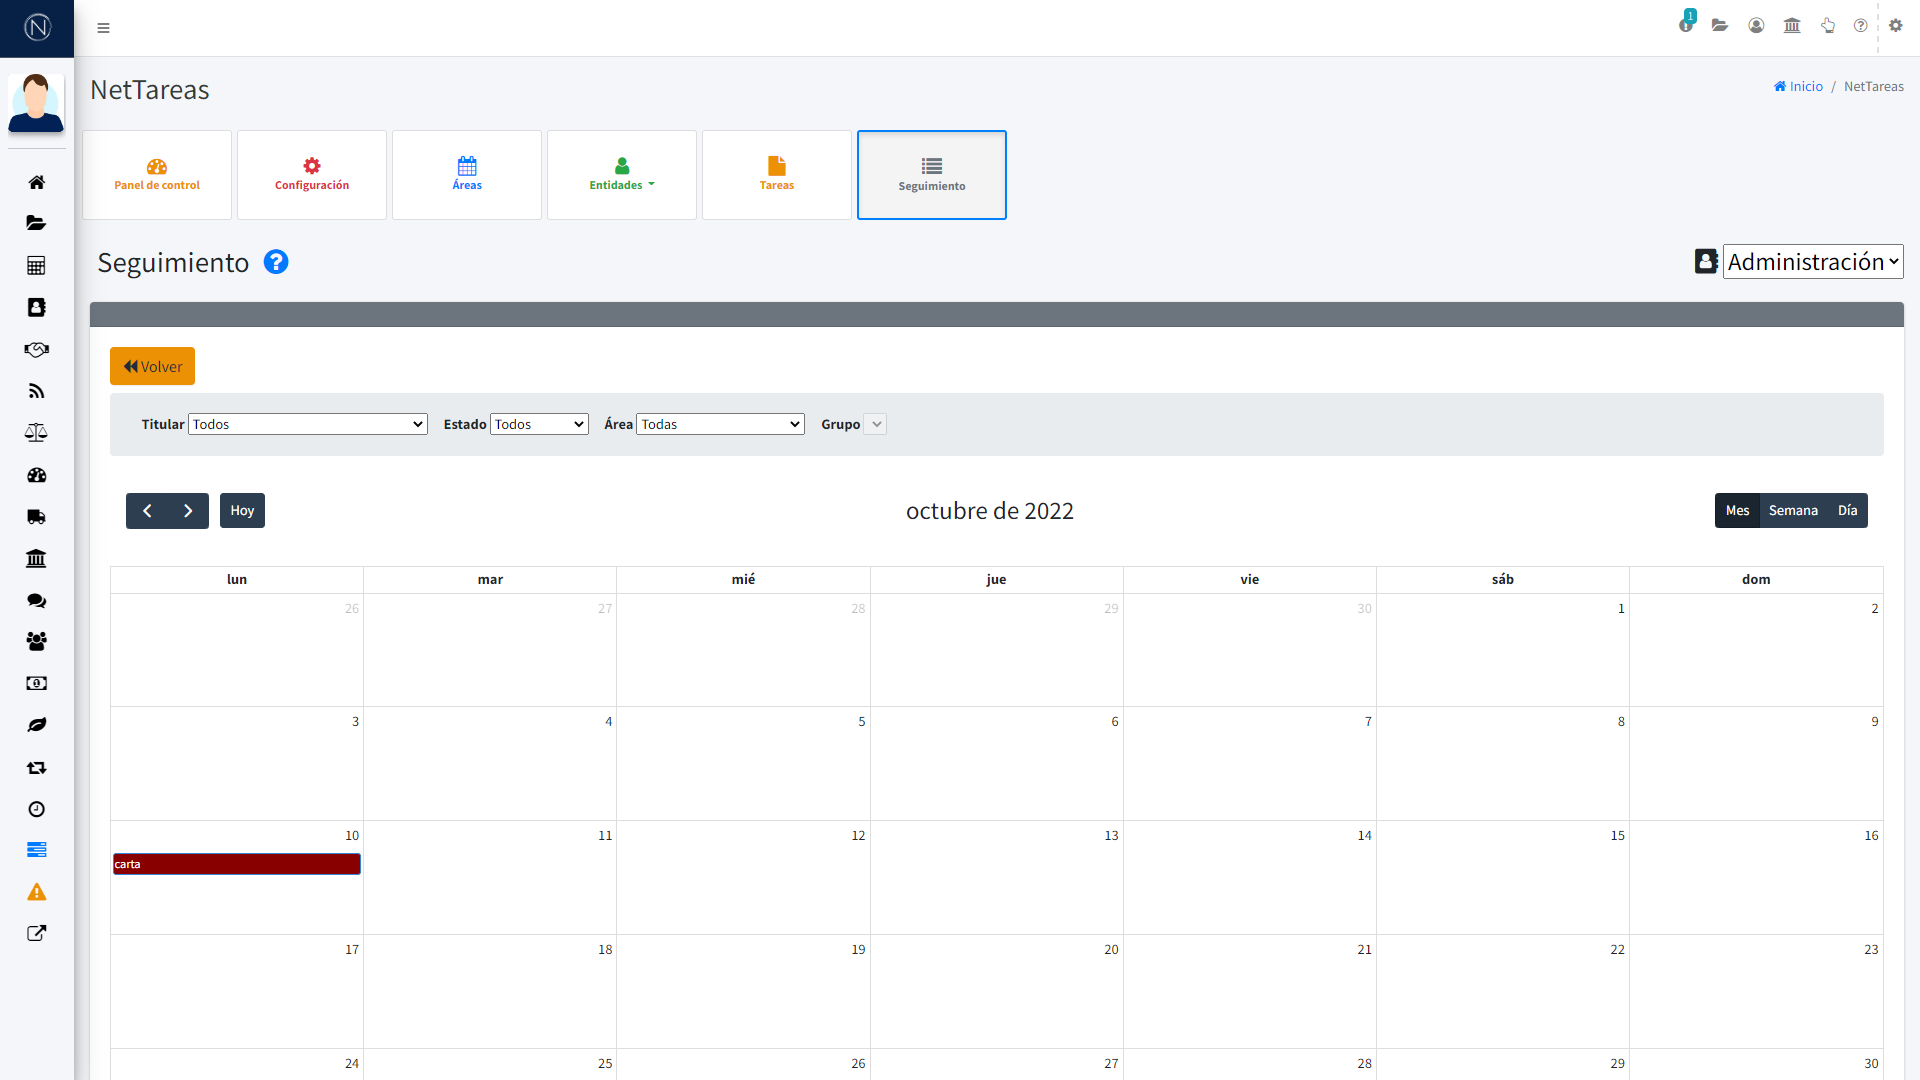The image size is (1920, 1080).
Task: Open the handshake agreements icon in sidebar
Action: (36, 349)
